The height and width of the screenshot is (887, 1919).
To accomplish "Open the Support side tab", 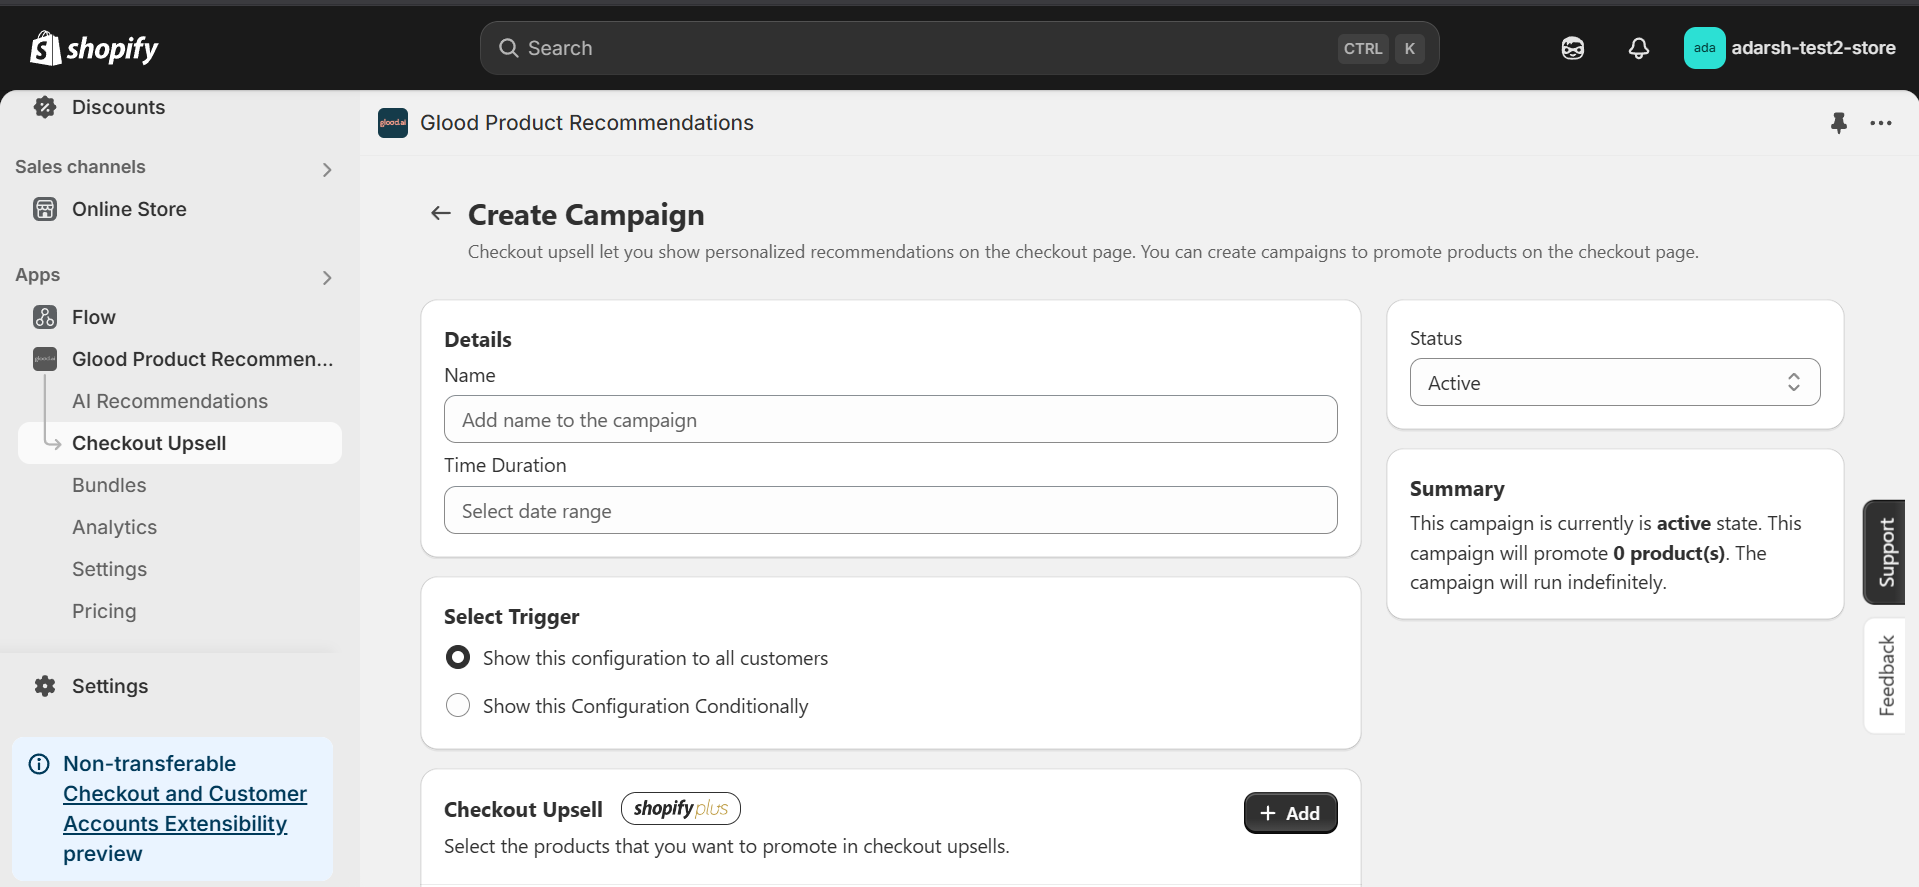I will (x=1886, y=552).
